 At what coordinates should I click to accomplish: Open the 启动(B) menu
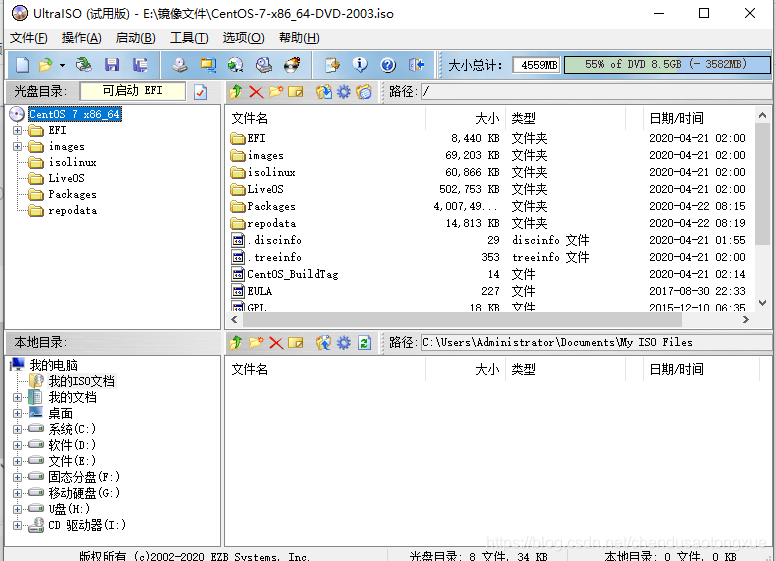[135, 38]
